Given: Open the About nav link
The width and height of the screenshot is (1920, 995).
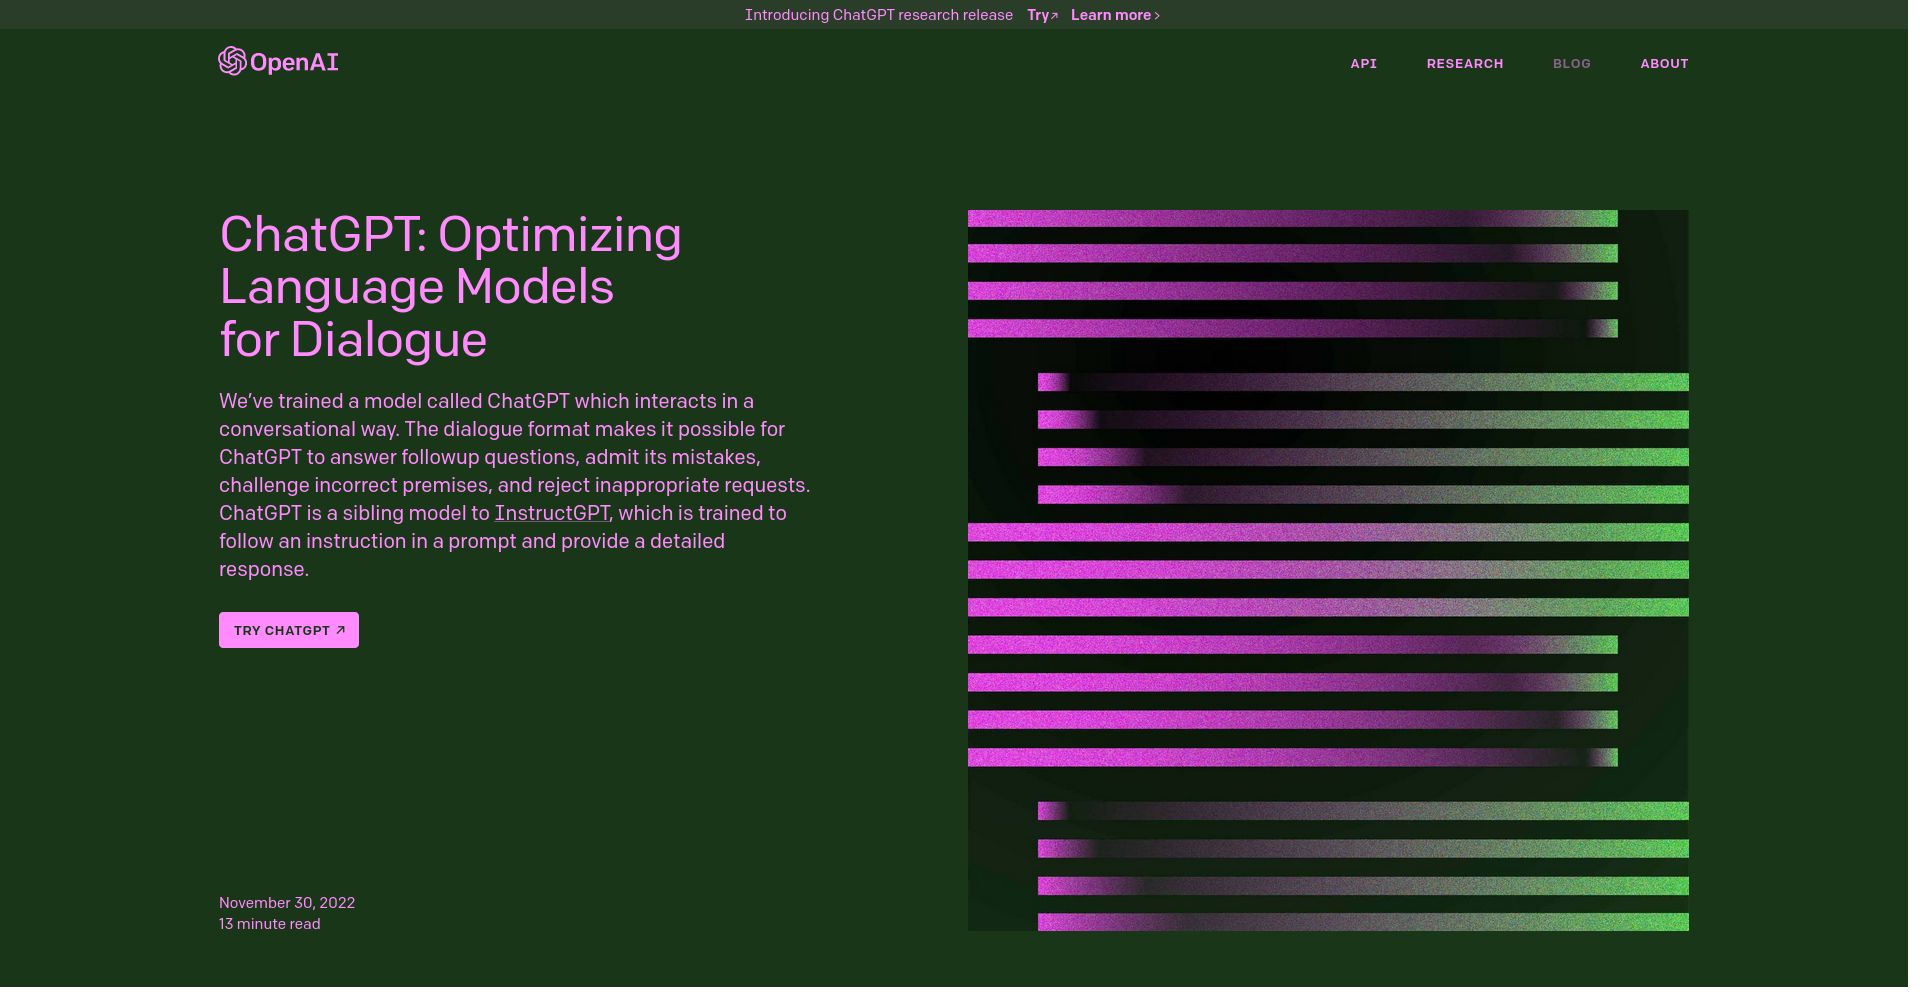Looking at the screenshot, I should (x=1664, y=64).
